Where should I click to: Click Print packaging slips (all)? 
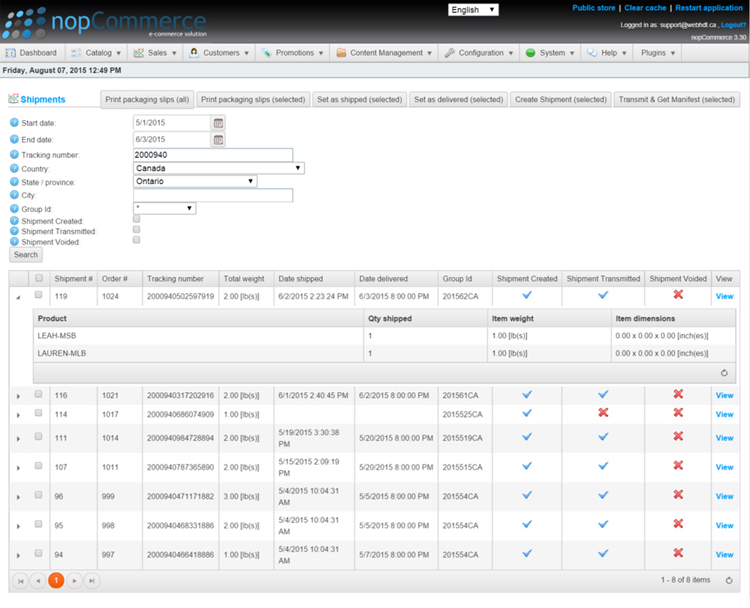point(147,99)
